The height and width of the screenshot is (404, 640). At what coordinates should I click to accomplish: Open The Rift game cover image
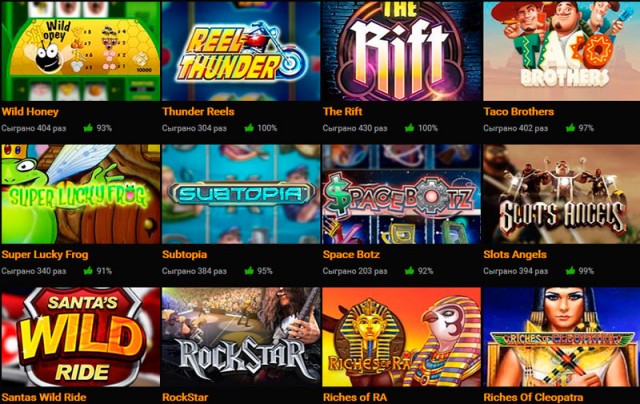(x=401, y=51)
